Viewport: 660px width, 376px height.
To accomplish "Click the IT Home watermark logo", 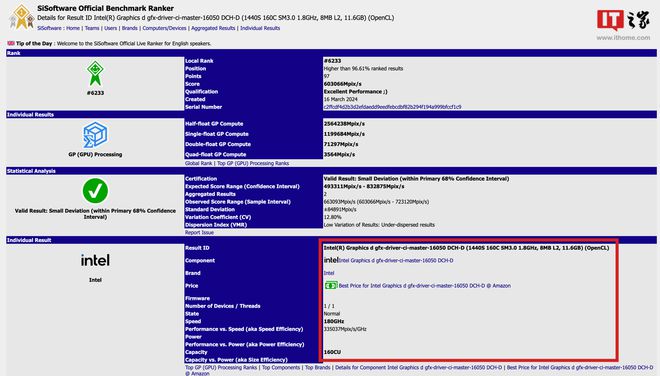I will click(x=623, y=24).
